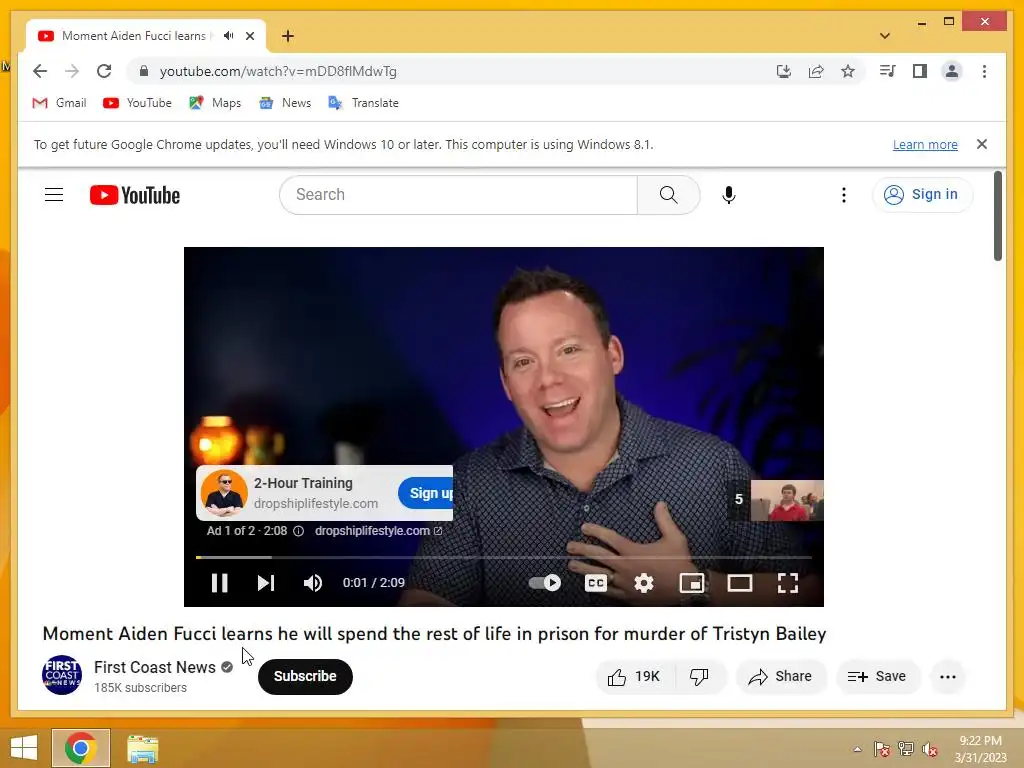Dismiss the Chrome update notice
Image resolution: width=1024 pixels, height=768 pixels.
(x=982, y=144)
